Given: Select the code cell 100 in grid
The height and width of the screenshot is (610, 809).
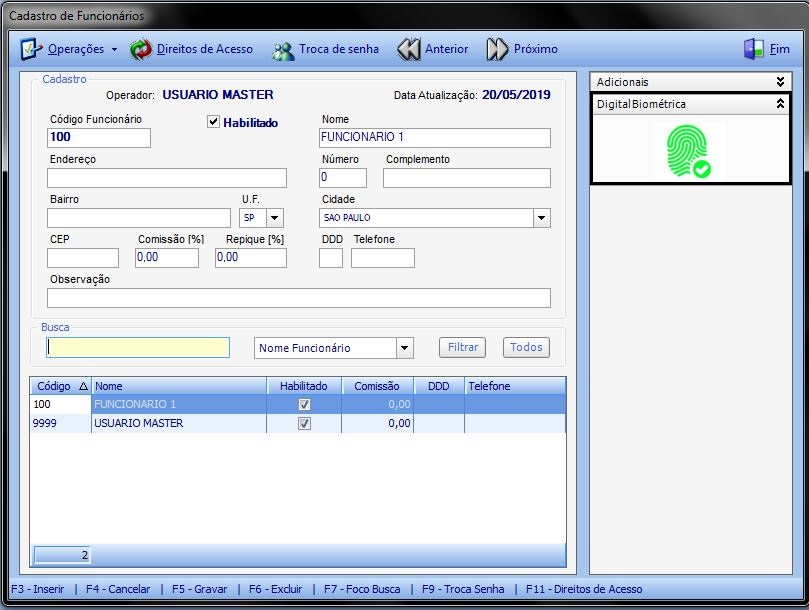Looking at the screenshot, I should [60, 404].
